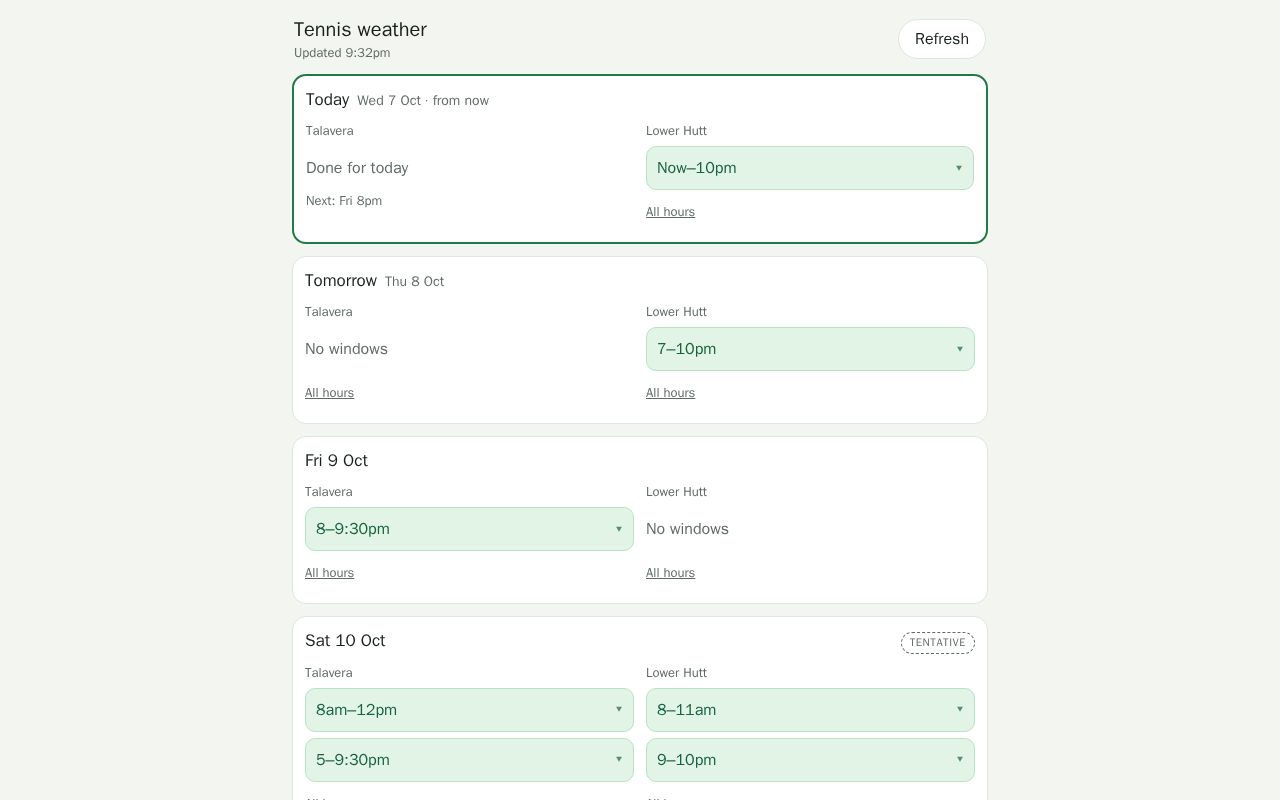The image size is (1280, 800).
Task: Click the "Tomorrow" card heading
Action: pos(341,281)
